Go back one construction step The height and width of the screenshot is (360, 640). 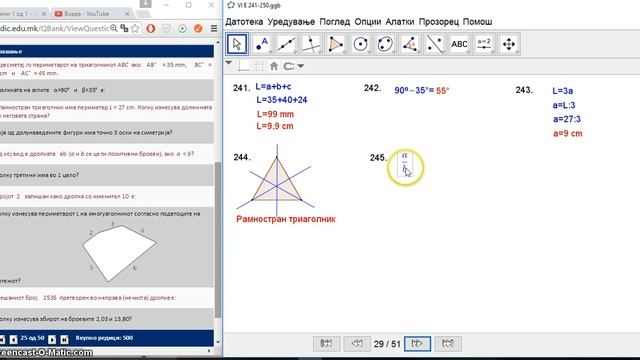357,344
